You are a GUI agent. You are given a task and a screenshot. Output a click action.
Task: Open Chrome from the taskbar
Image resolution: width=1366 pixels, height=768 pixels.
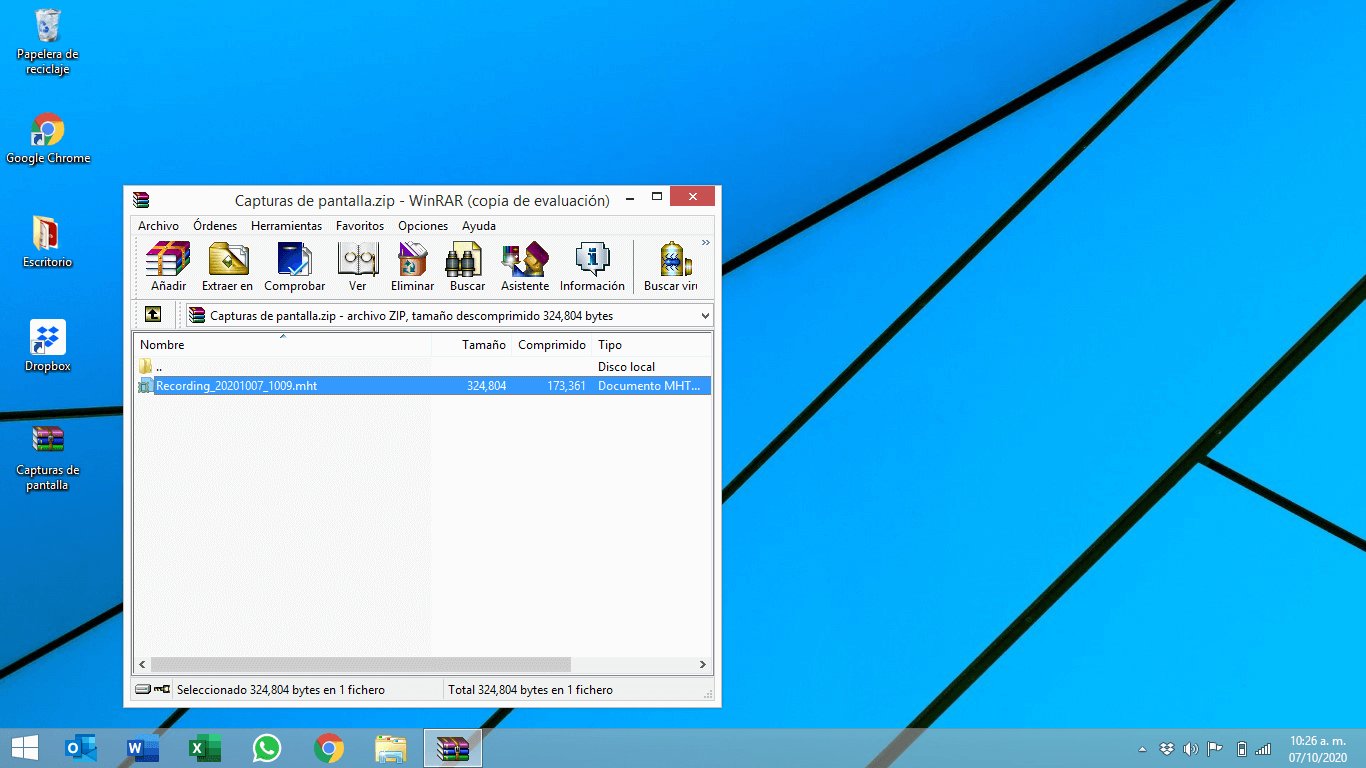(x=329, y=748)
